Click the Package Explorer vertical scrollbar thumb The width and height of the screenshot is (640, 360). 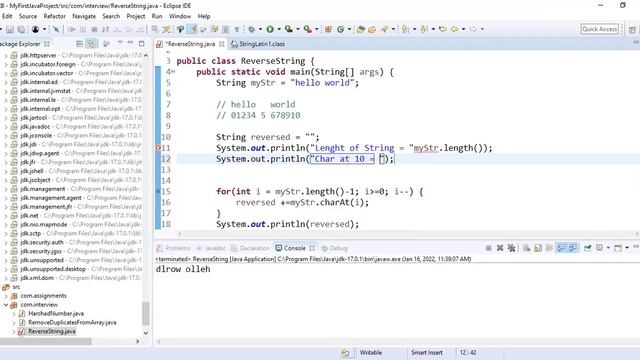tap(145, 314)
